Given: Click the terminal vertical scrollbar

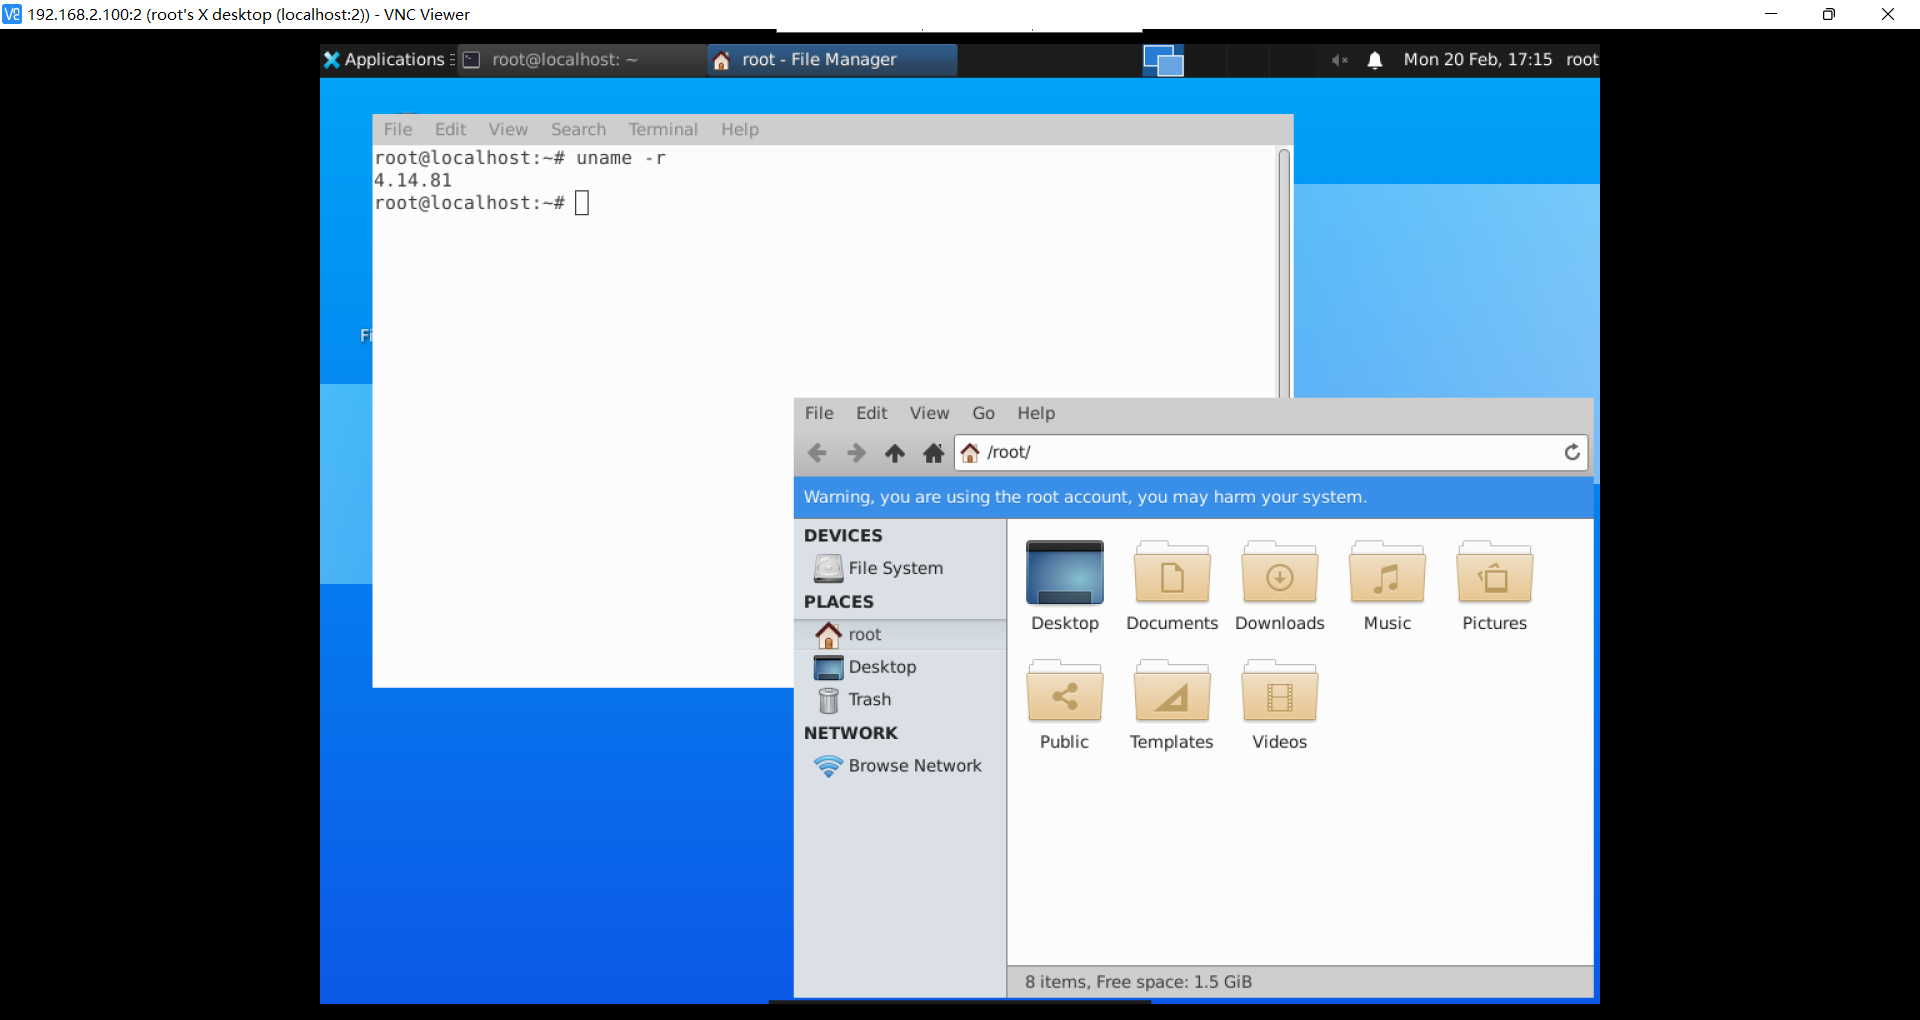Looking at the screenshot, I should tap(1284, 272).
